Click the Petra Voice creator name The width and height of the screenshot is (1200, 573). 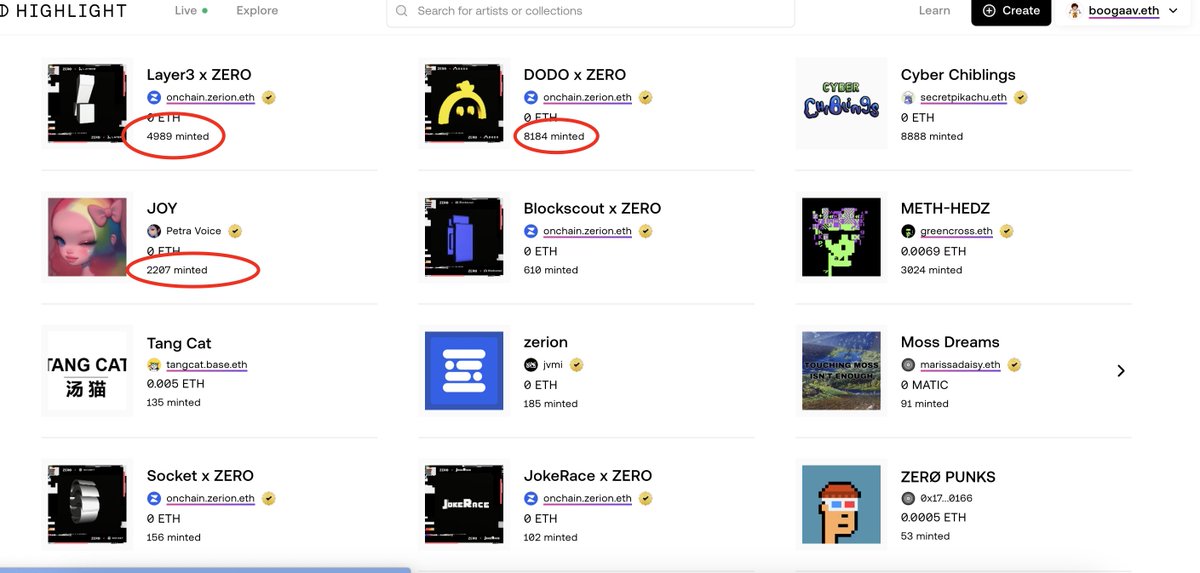[x=194, y=231]
